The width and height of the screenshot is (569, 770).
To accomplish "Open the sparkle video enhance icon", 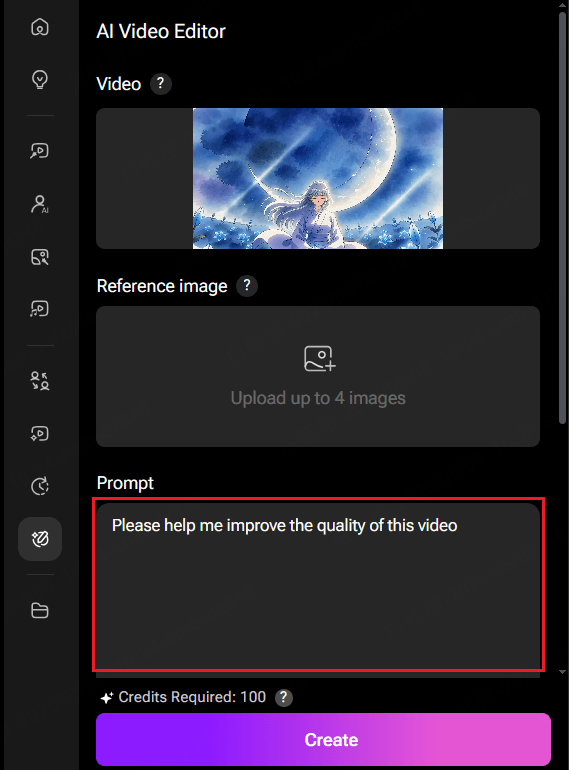I will 40,434.
